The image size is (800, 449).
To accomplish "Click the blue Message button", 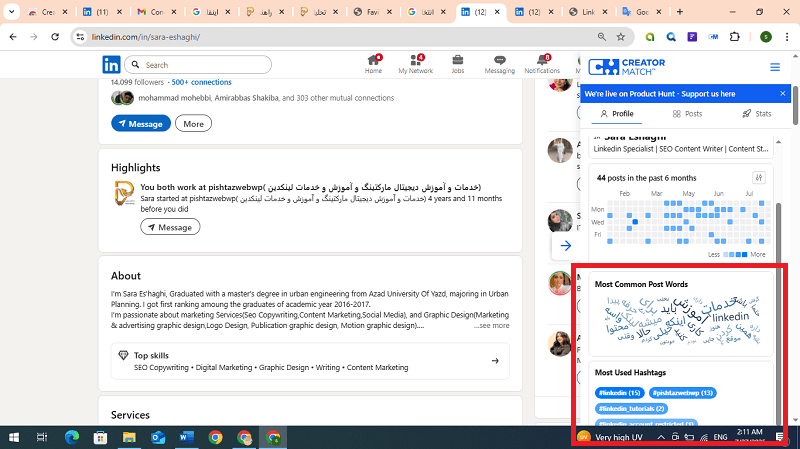I will click(141, 123).
